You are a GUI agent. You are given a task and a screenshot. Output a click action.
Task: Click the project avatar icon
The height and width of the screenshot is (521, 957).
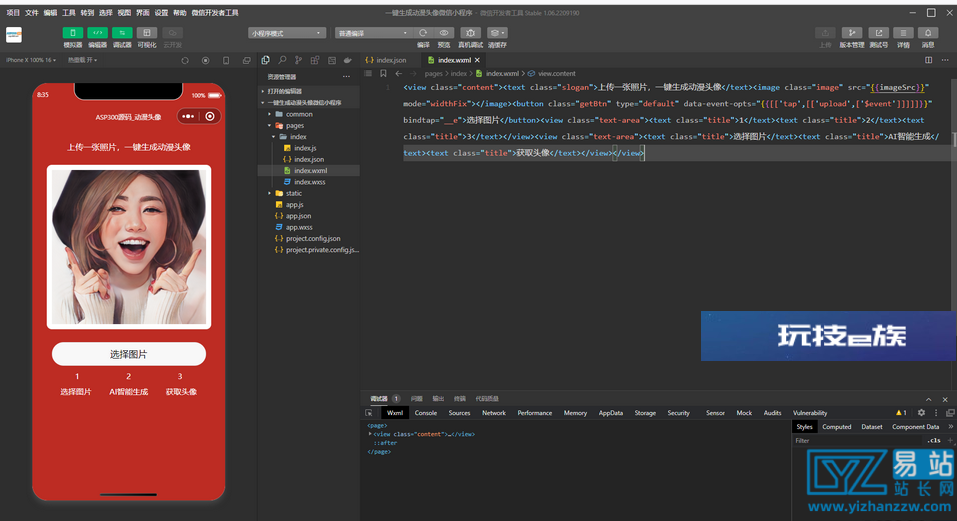pyautogui.click(x=13, y=35)
